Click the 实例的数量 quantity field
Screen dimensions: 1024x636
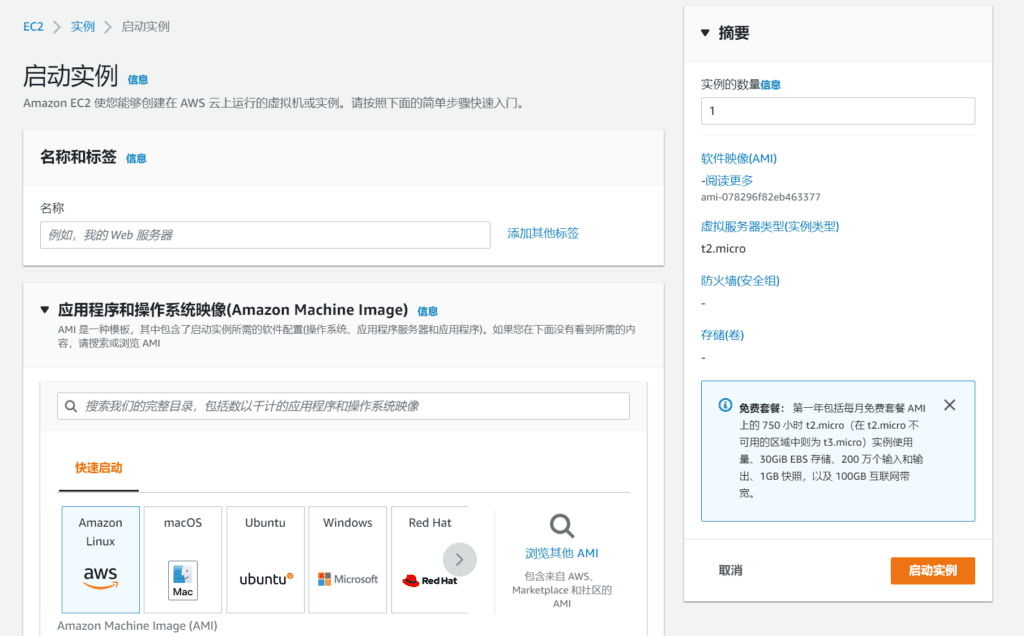click(x=837, y=110)
